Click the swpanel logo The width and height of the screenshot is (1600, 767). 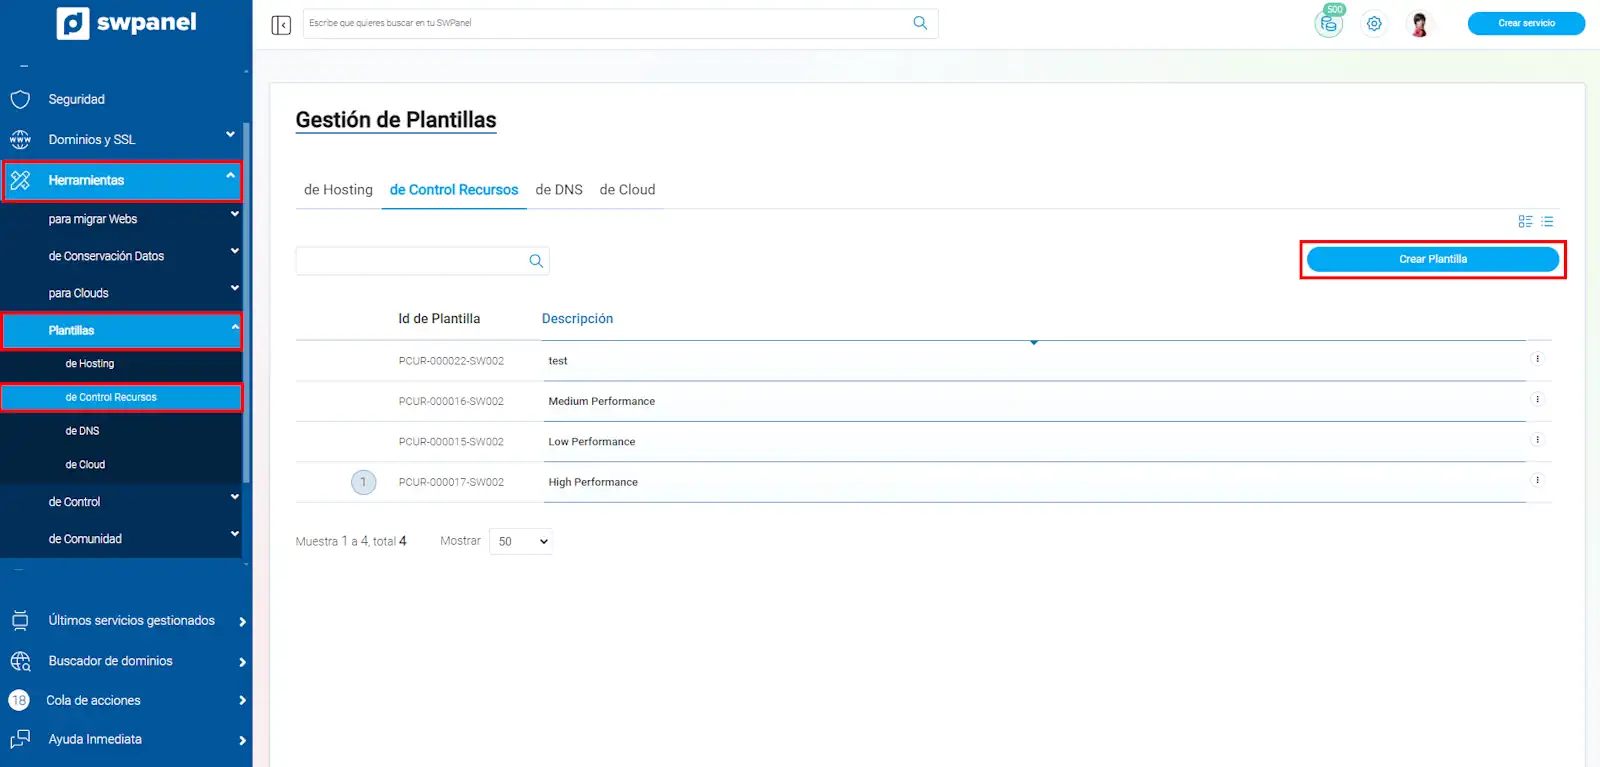[126, 23]
